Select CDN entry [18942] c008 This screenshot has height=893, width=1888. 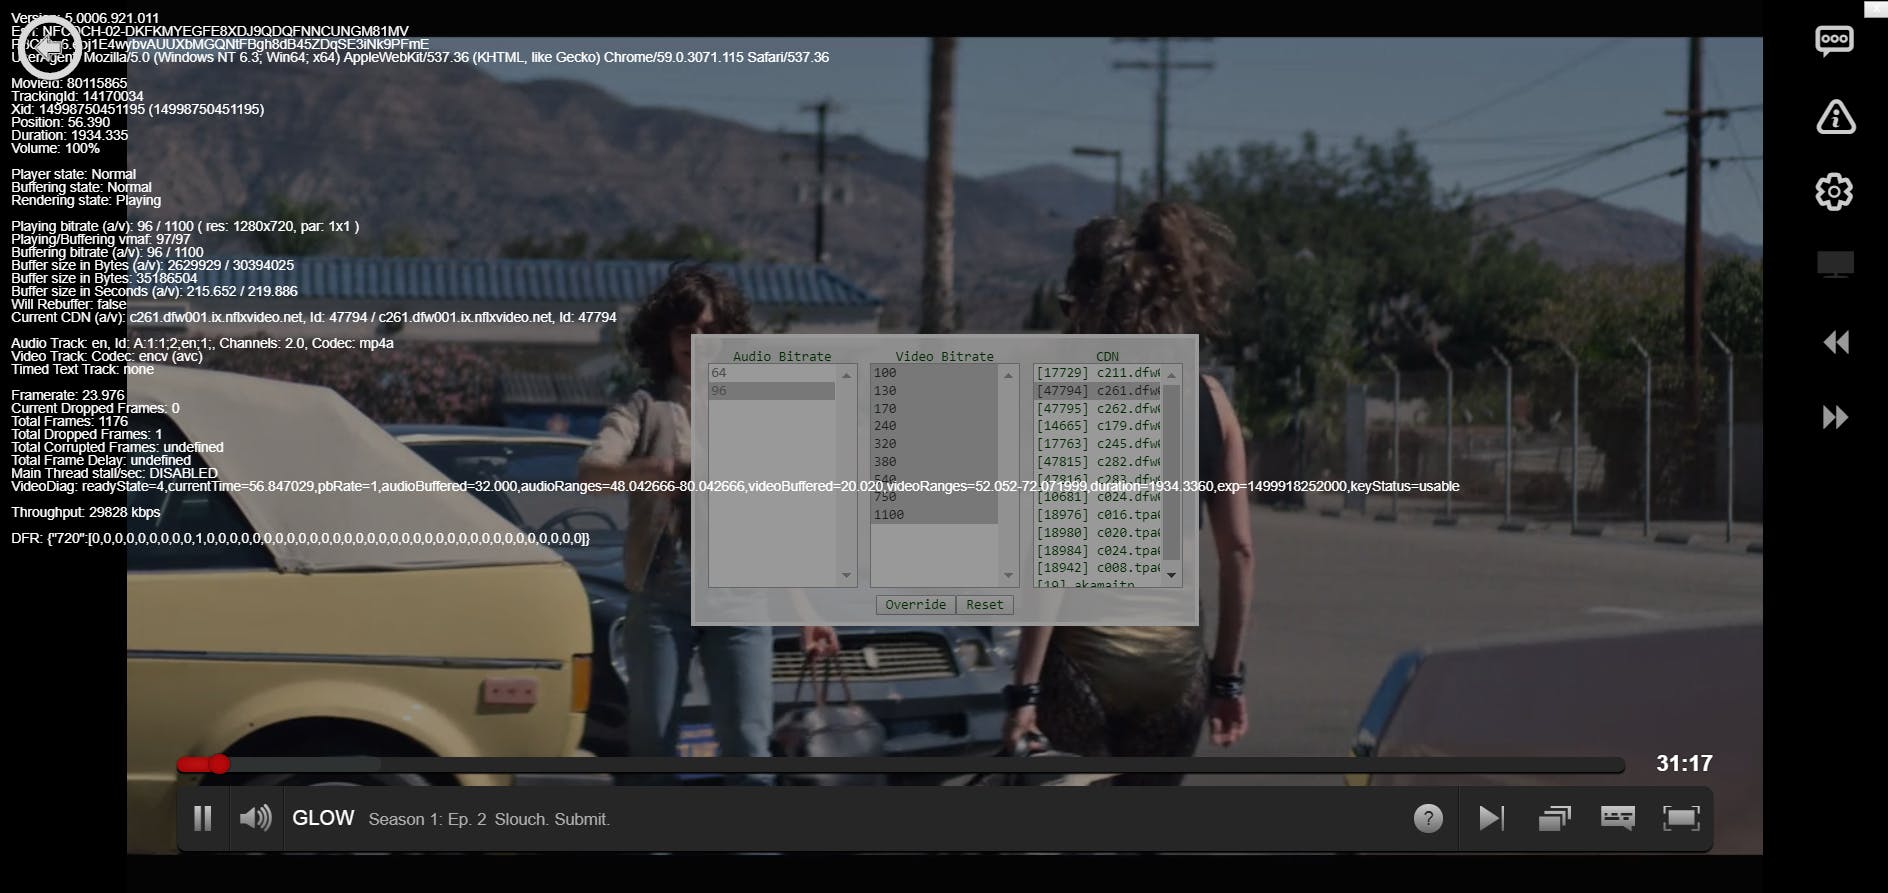[1097, 568]
